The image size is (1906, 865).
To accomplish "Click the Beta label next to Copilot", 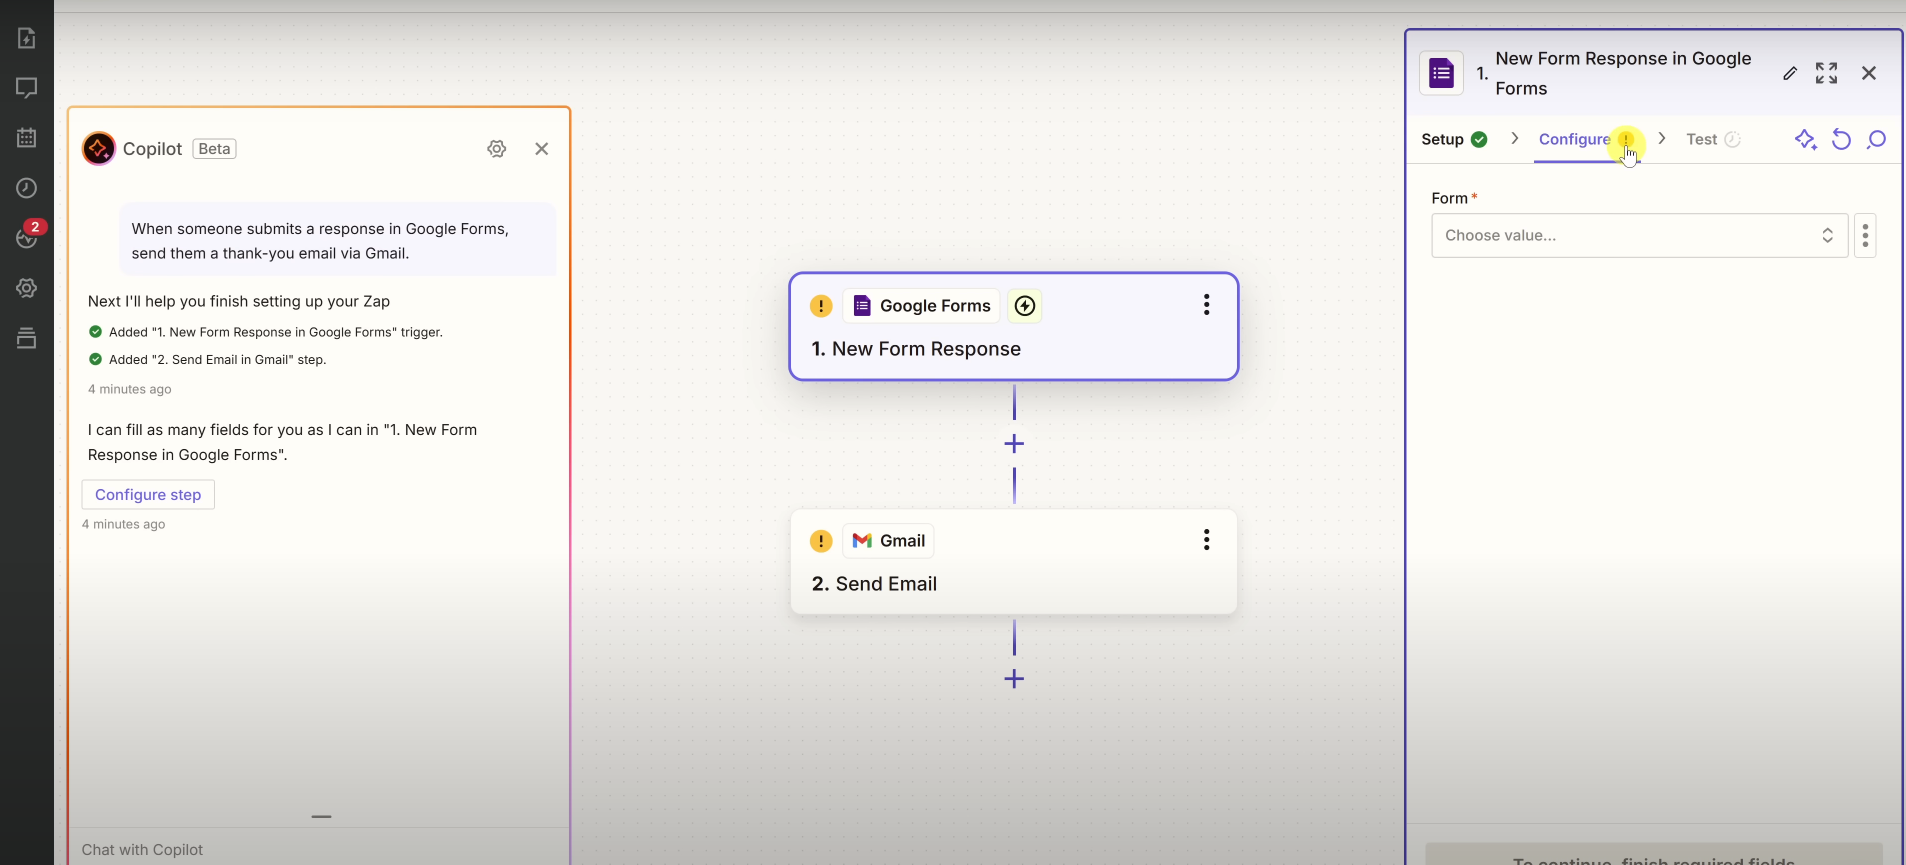I will [x=215, y=149].
